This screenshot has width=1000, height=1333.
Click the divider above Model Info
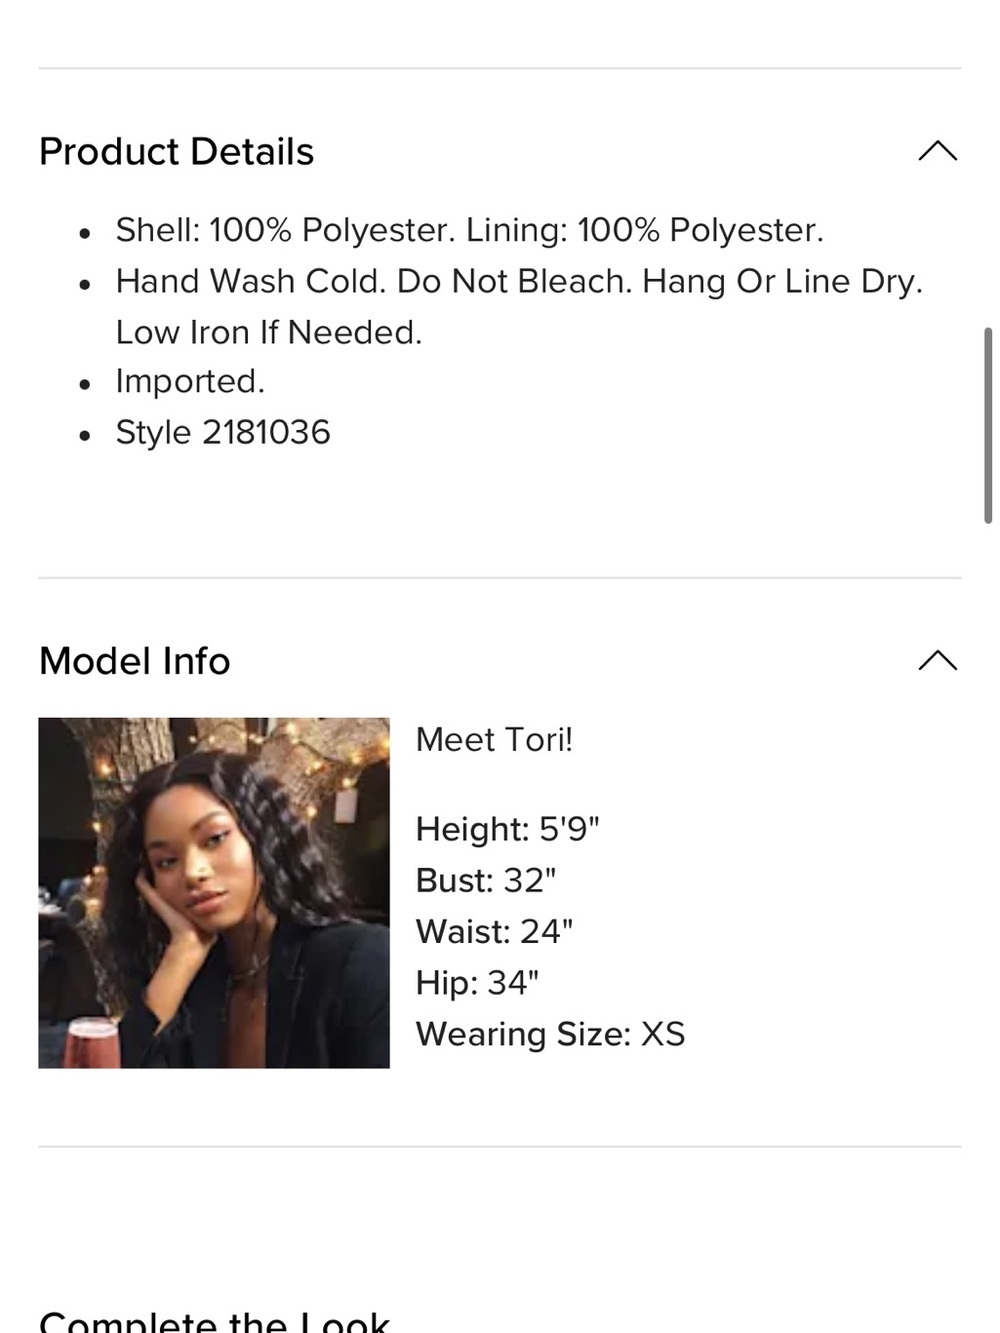tap(500, 578)
